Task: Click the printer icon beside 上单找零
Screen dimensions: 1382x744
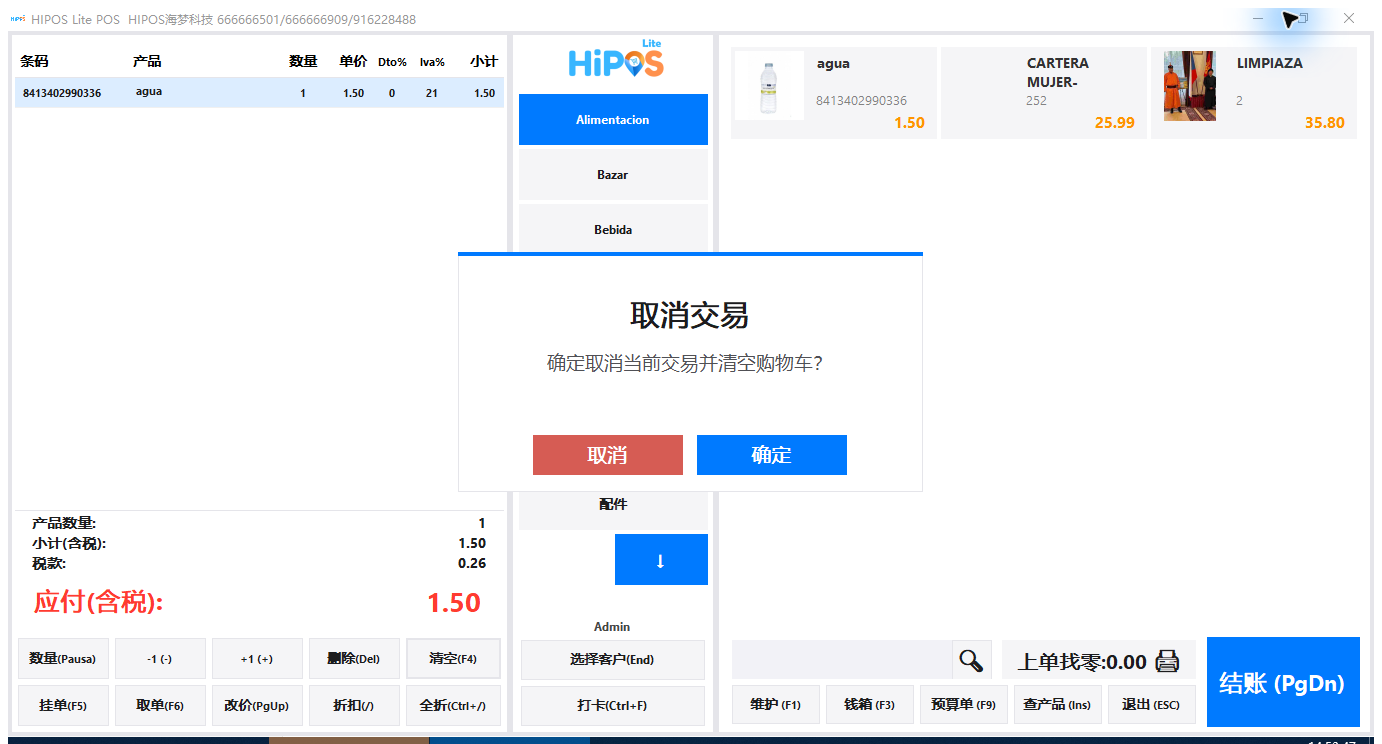Action: point(1167,661)
